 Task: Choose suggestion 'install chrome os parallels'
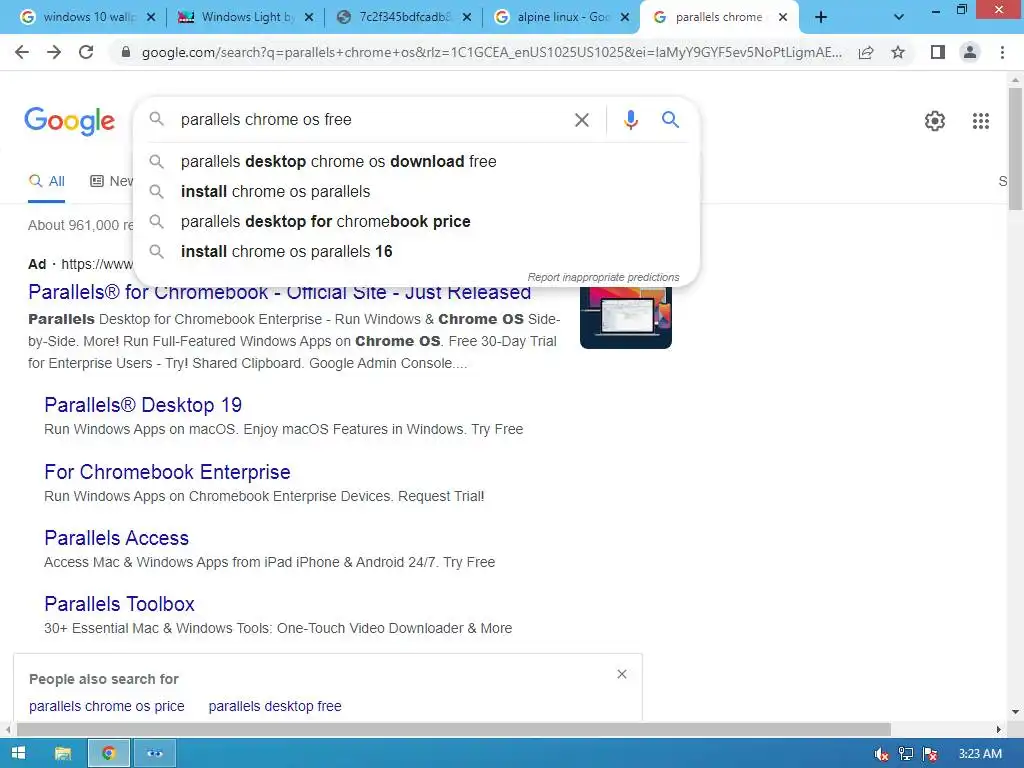tap(416, 191)
